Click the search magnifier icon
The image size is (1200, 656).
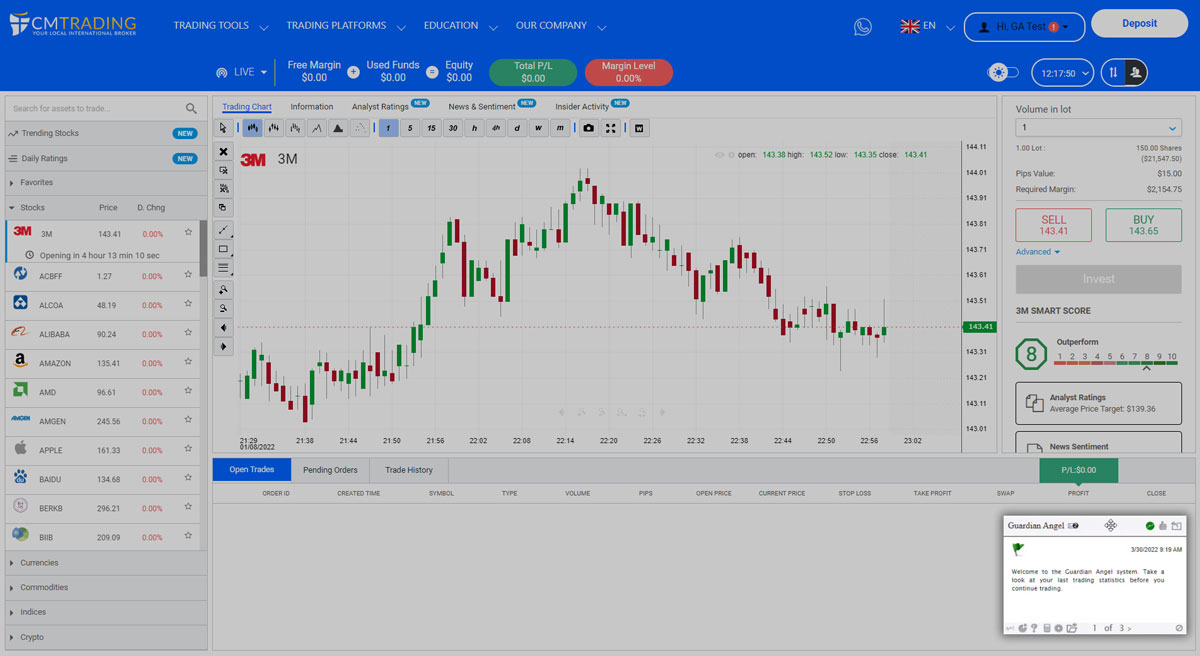[191, 108]
